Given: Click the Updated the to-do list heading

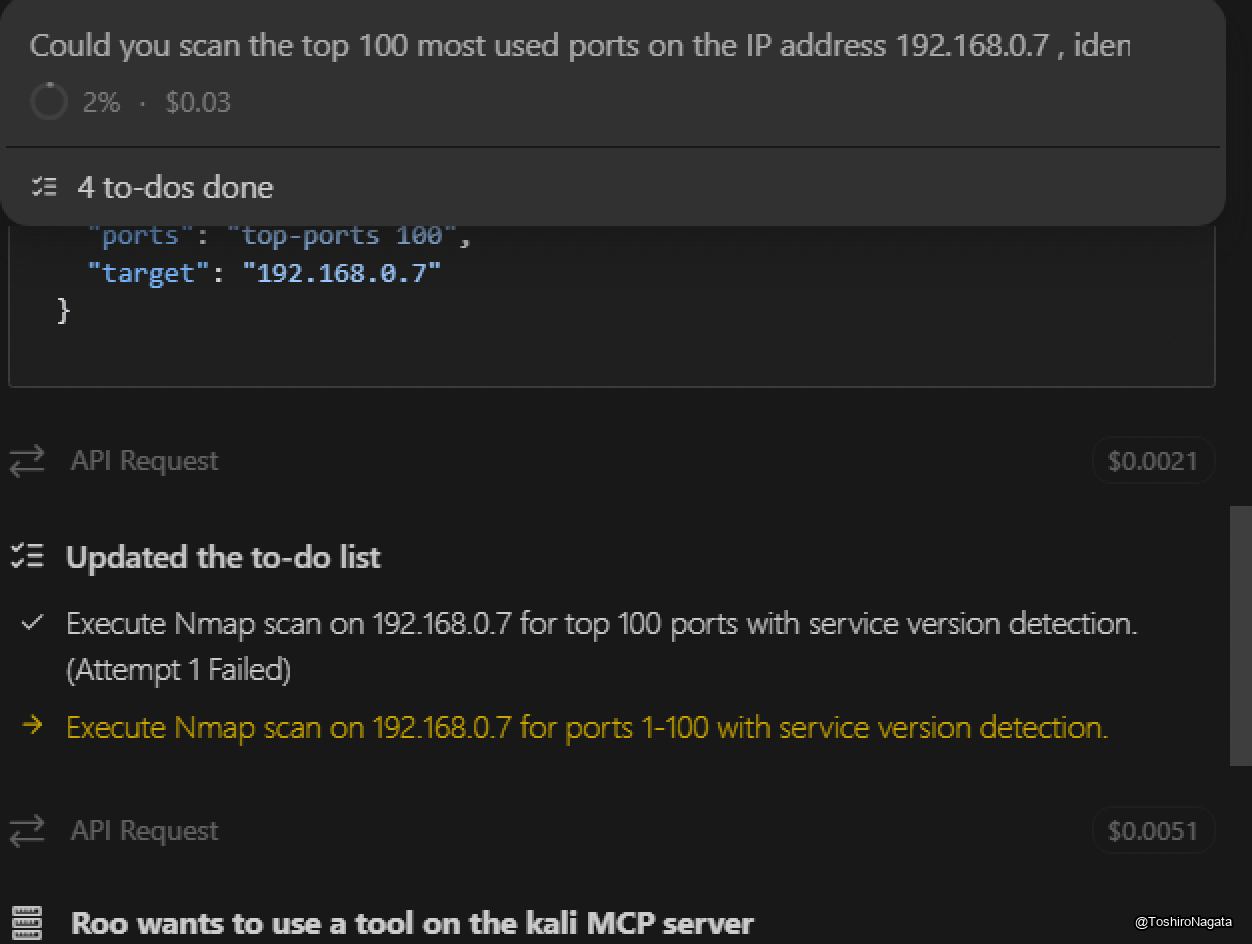Looking at the screenshot, I should tap(223, 557).
